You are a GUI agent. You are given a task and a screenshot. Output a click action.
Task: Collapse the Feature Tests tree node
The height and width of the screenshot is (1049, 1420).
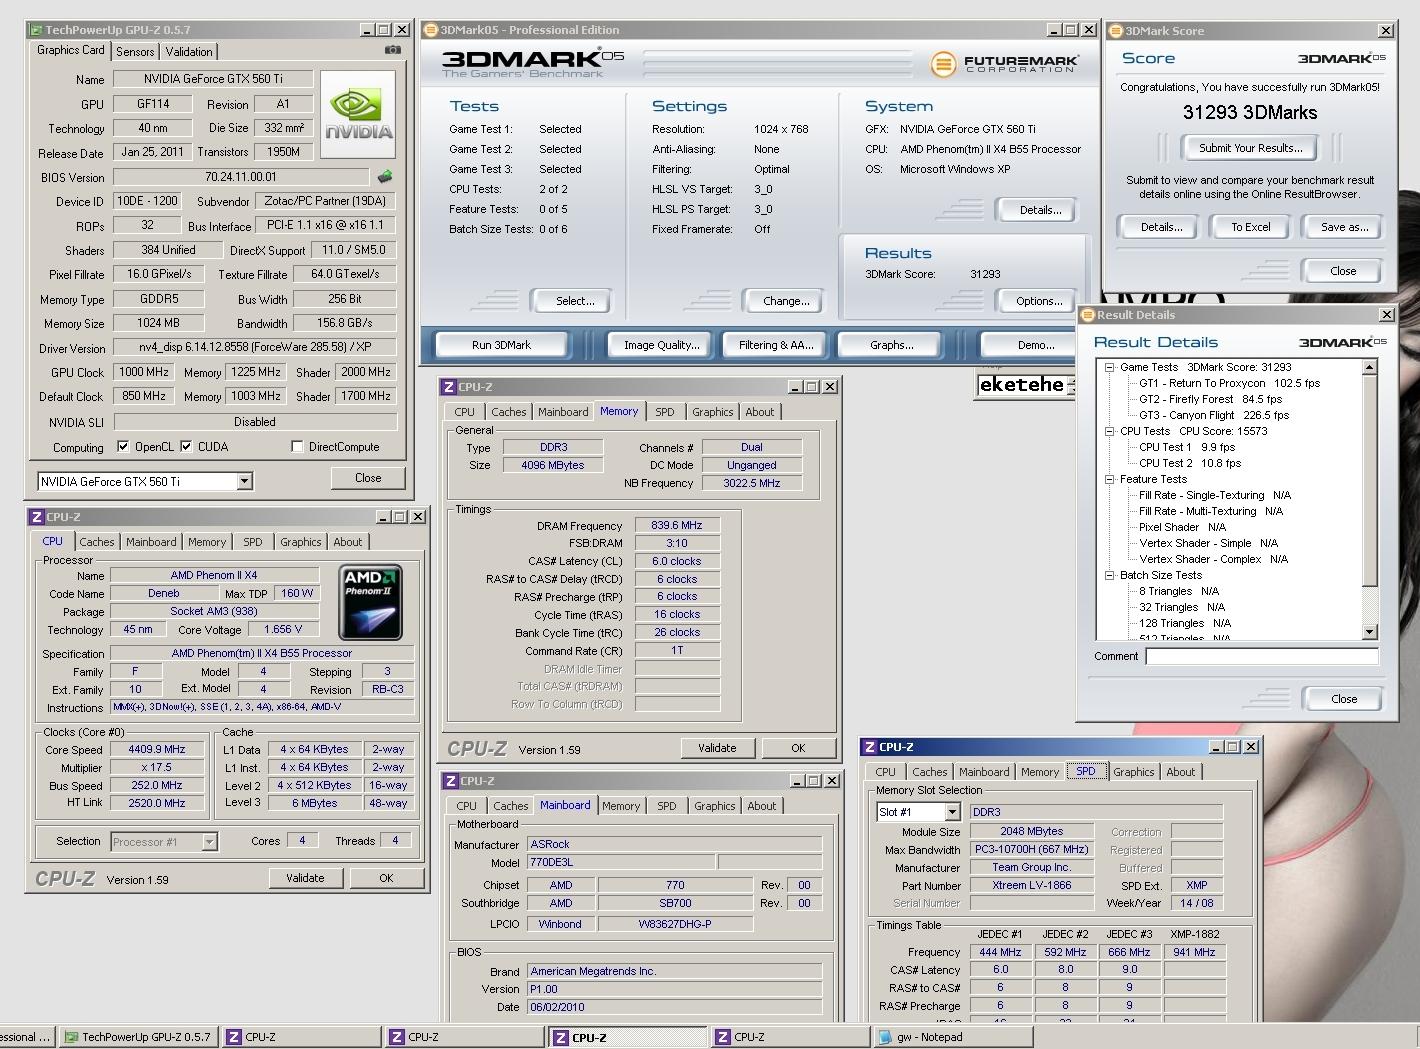coord(1110,479)
